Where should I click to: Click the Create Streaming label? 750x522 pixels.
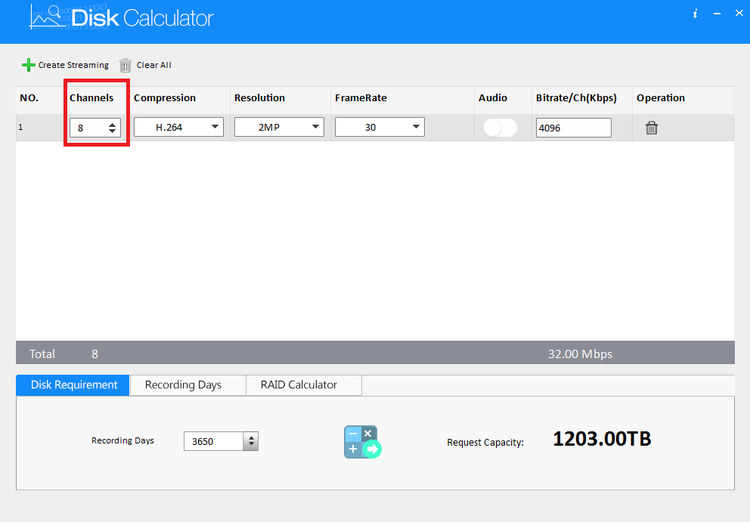coord(73,65)
